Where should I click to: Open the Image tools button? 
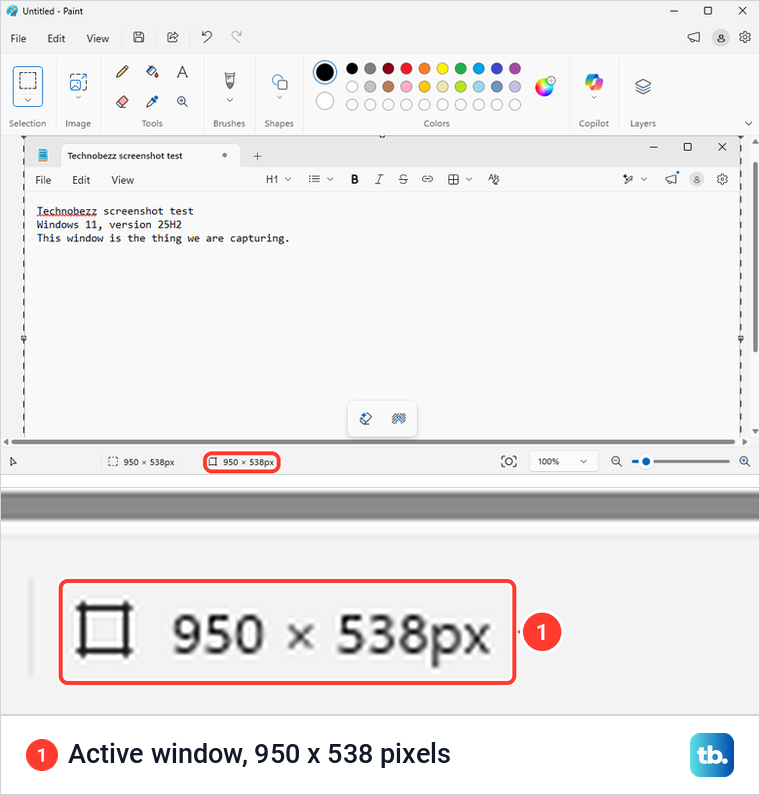pos(78,82)
